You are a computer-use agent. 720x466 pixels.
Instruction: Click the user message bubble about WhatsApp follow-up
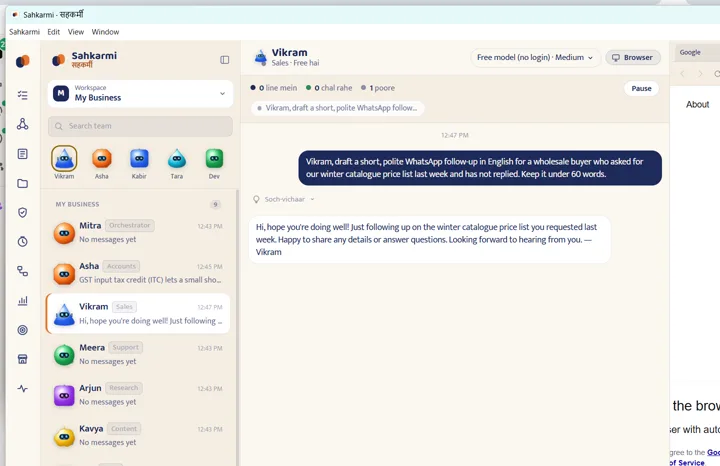(x=480, y=168)
